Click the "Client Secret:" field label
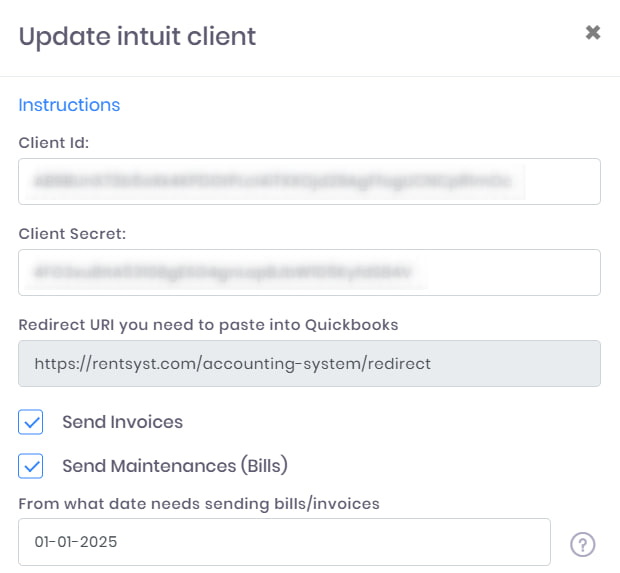Screen dimensions: 620x573 [71, 233]
